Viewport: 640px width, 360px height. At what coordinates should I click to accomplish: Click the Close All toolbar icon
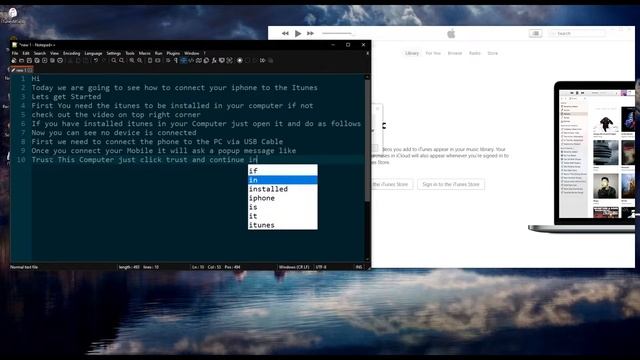(x=52, y=60)
